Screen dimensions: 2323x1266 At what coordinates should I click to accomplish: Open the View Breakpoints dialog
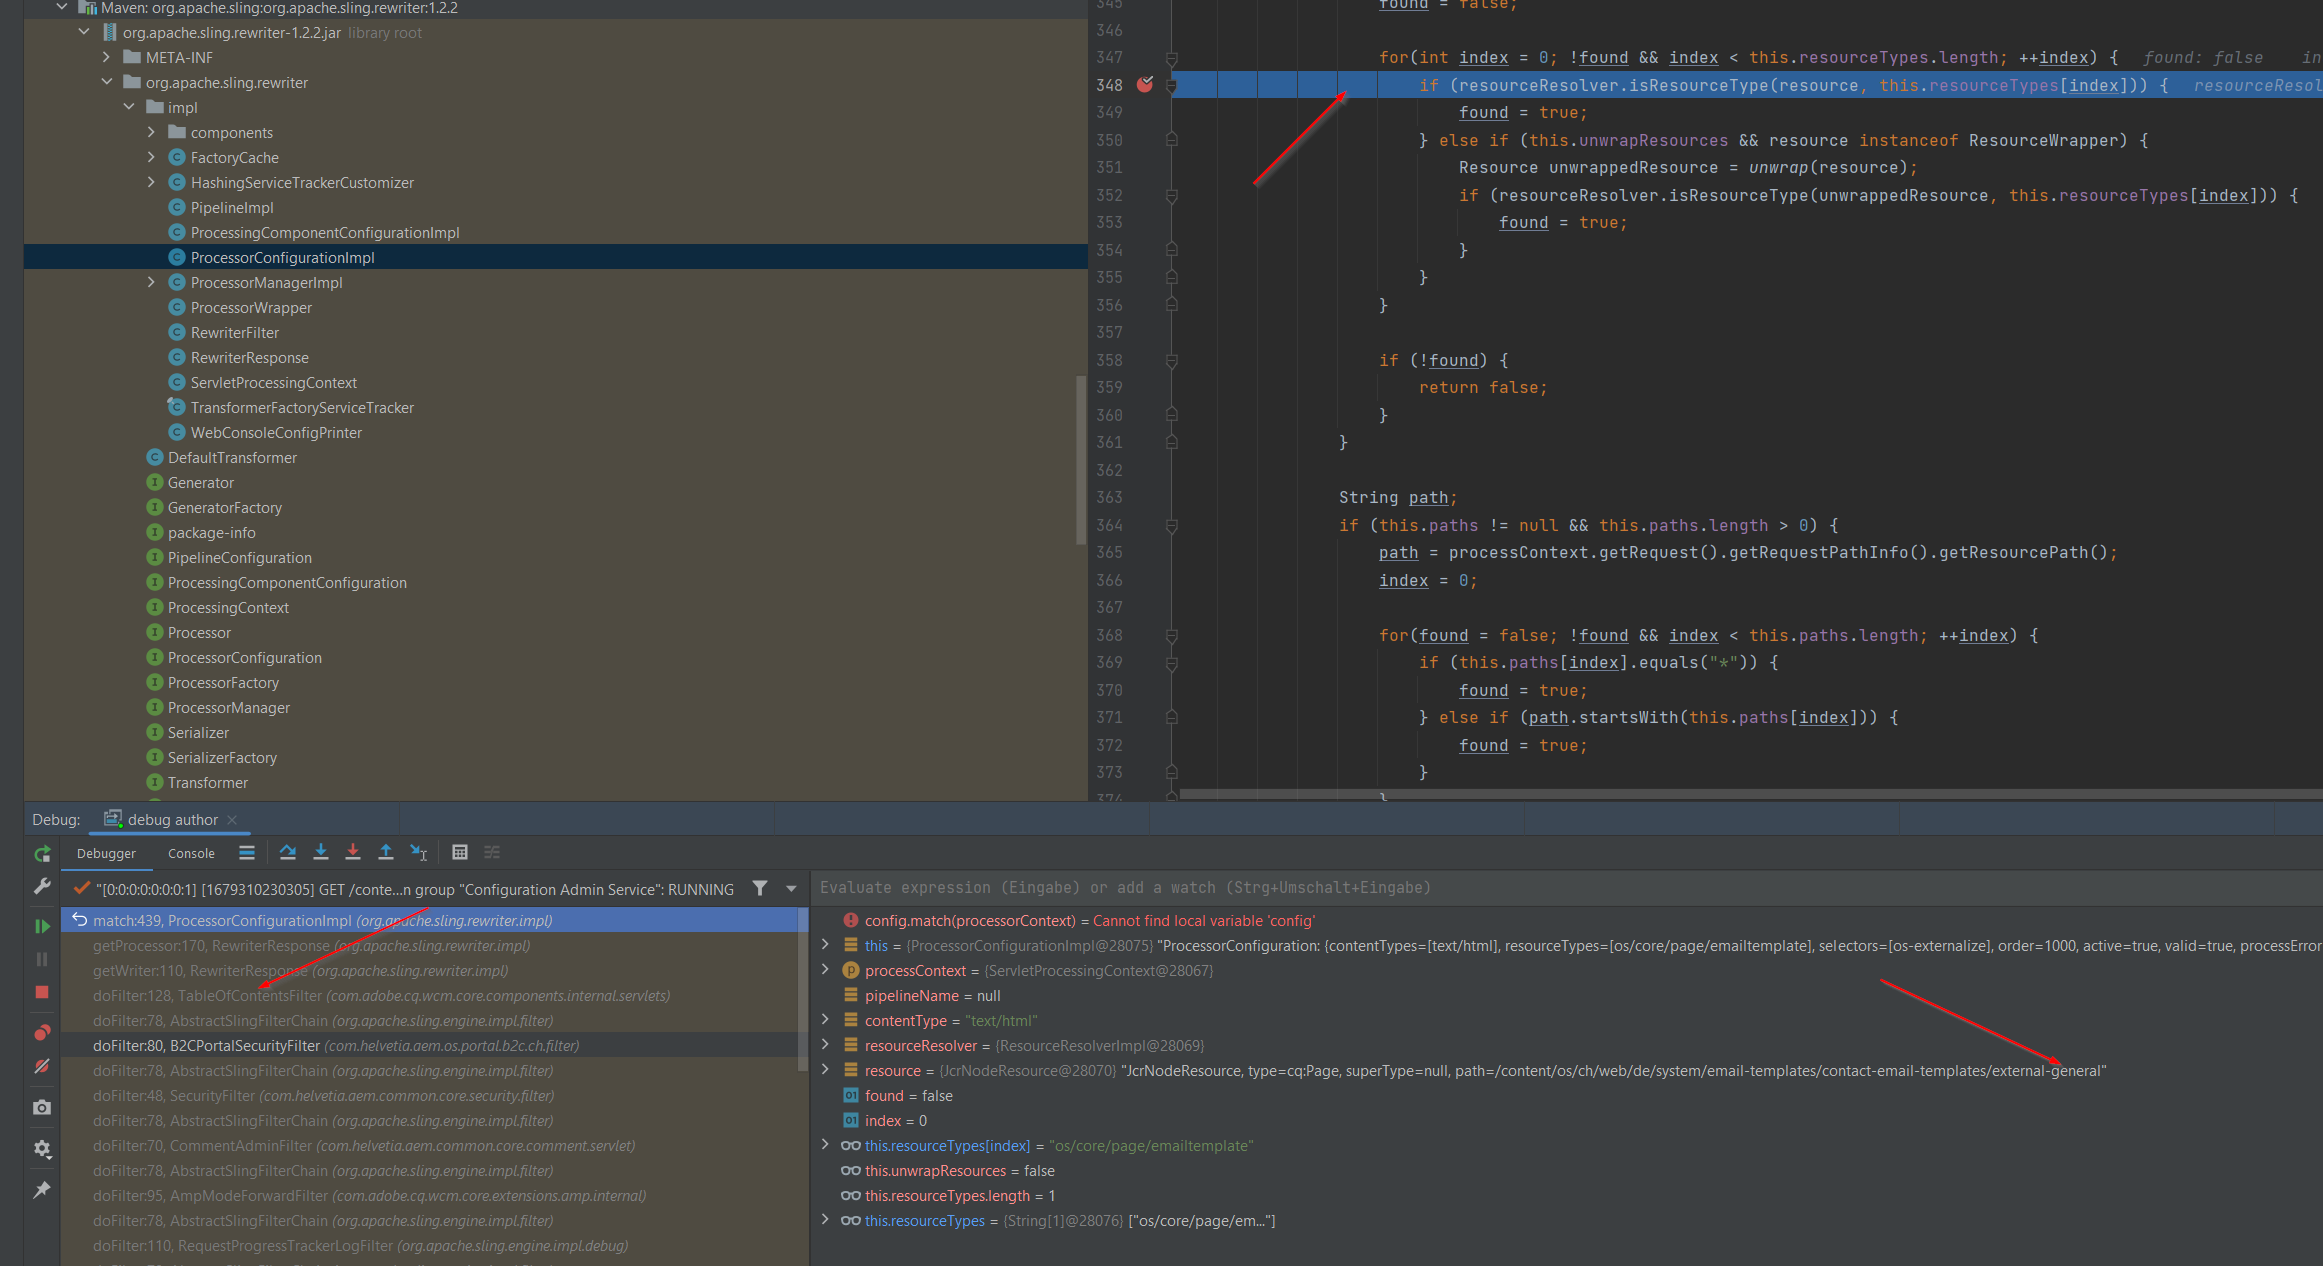(42, 1031)
